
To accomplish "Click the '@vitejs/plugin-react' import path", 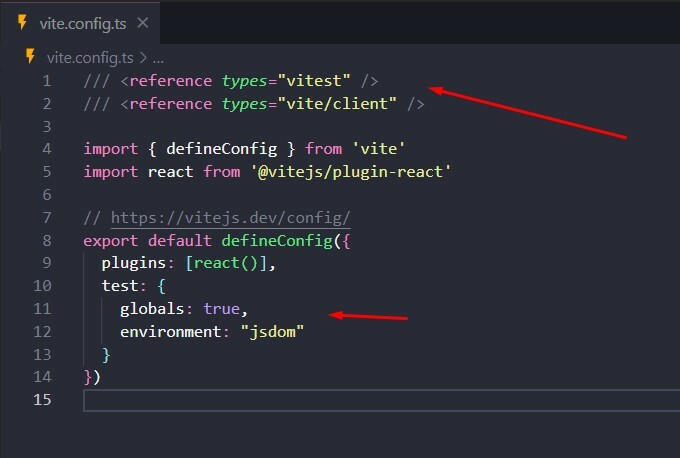I will pyautogui.click(x=351, y=172).
